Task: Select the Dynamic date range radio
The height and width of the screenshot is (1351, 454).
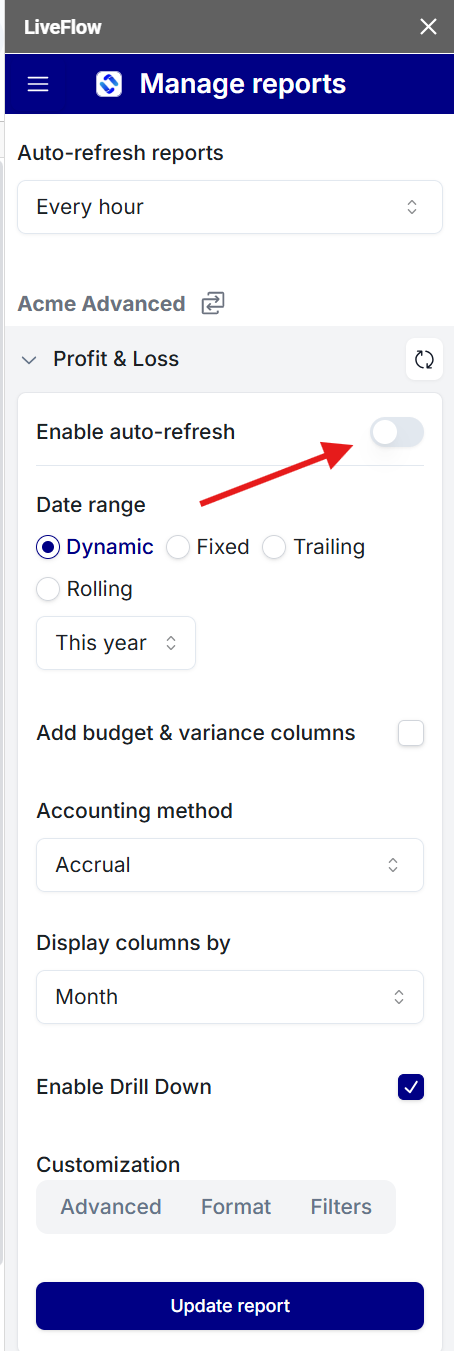Action: coord(95,547)
